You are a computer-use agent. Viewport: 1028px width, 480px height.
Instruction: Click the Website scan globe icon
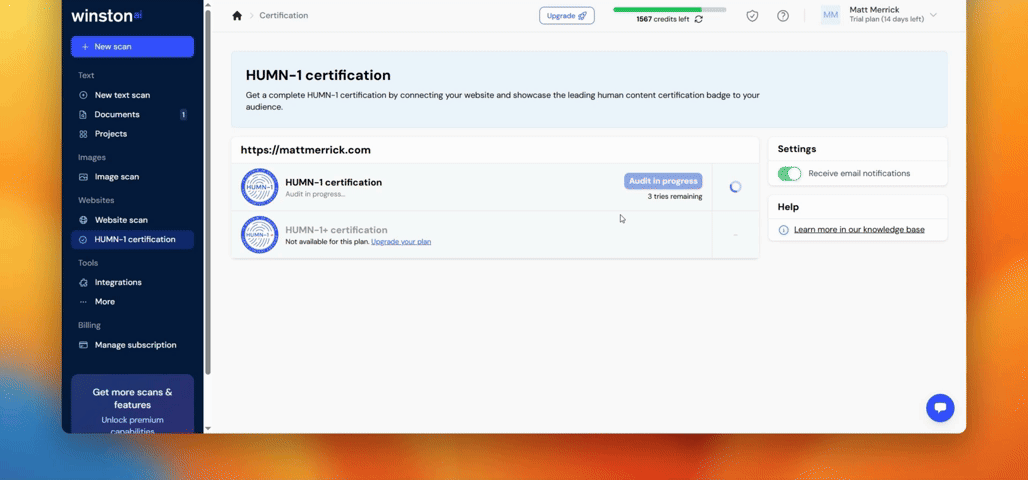83,220
